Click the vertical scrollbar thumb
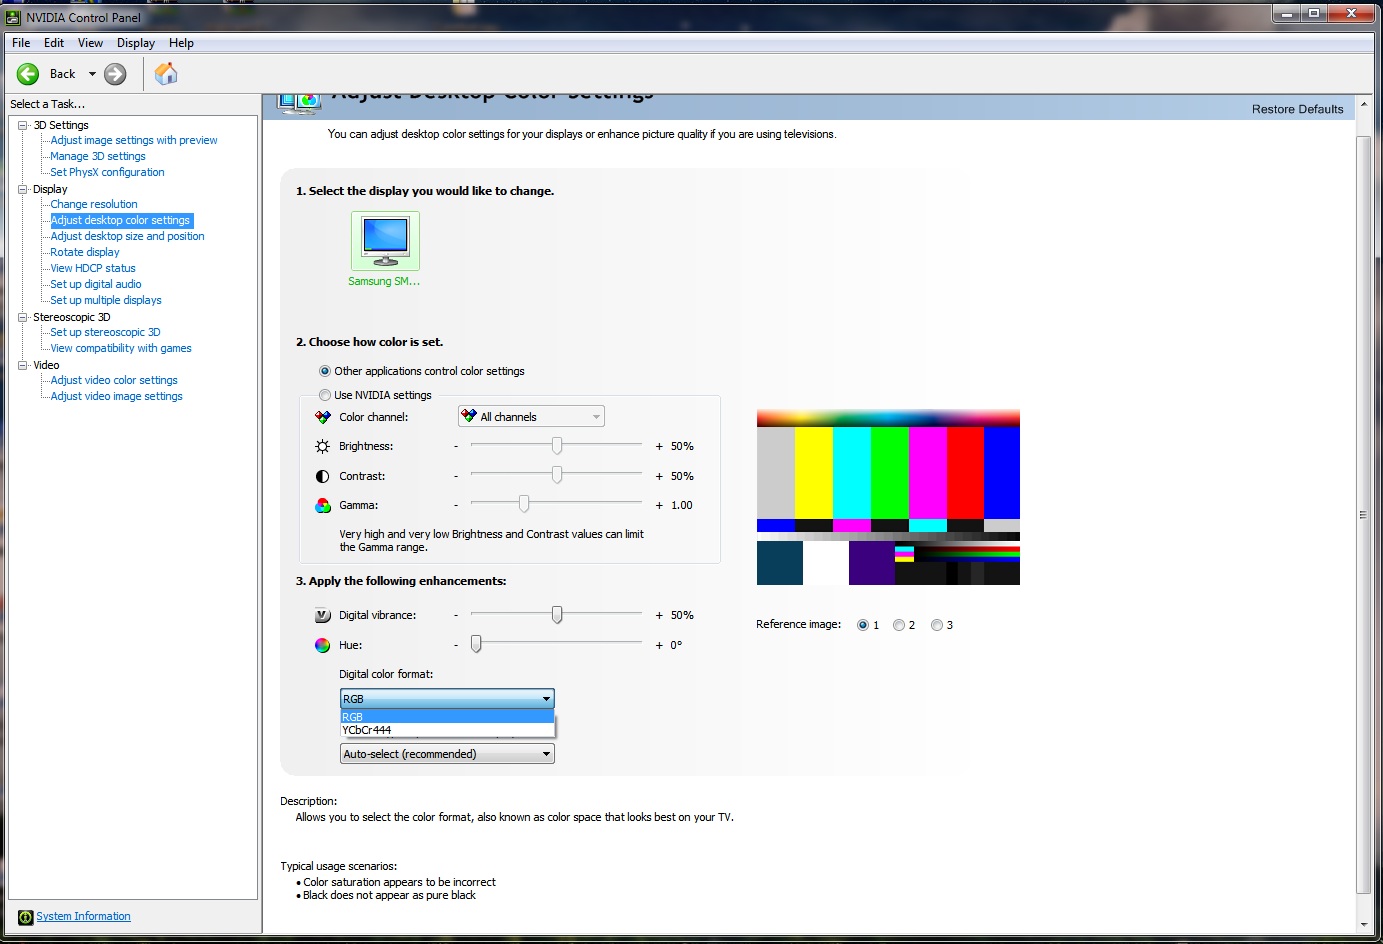This screenshot has width=1383, height=944. (x=1363, y=514)
